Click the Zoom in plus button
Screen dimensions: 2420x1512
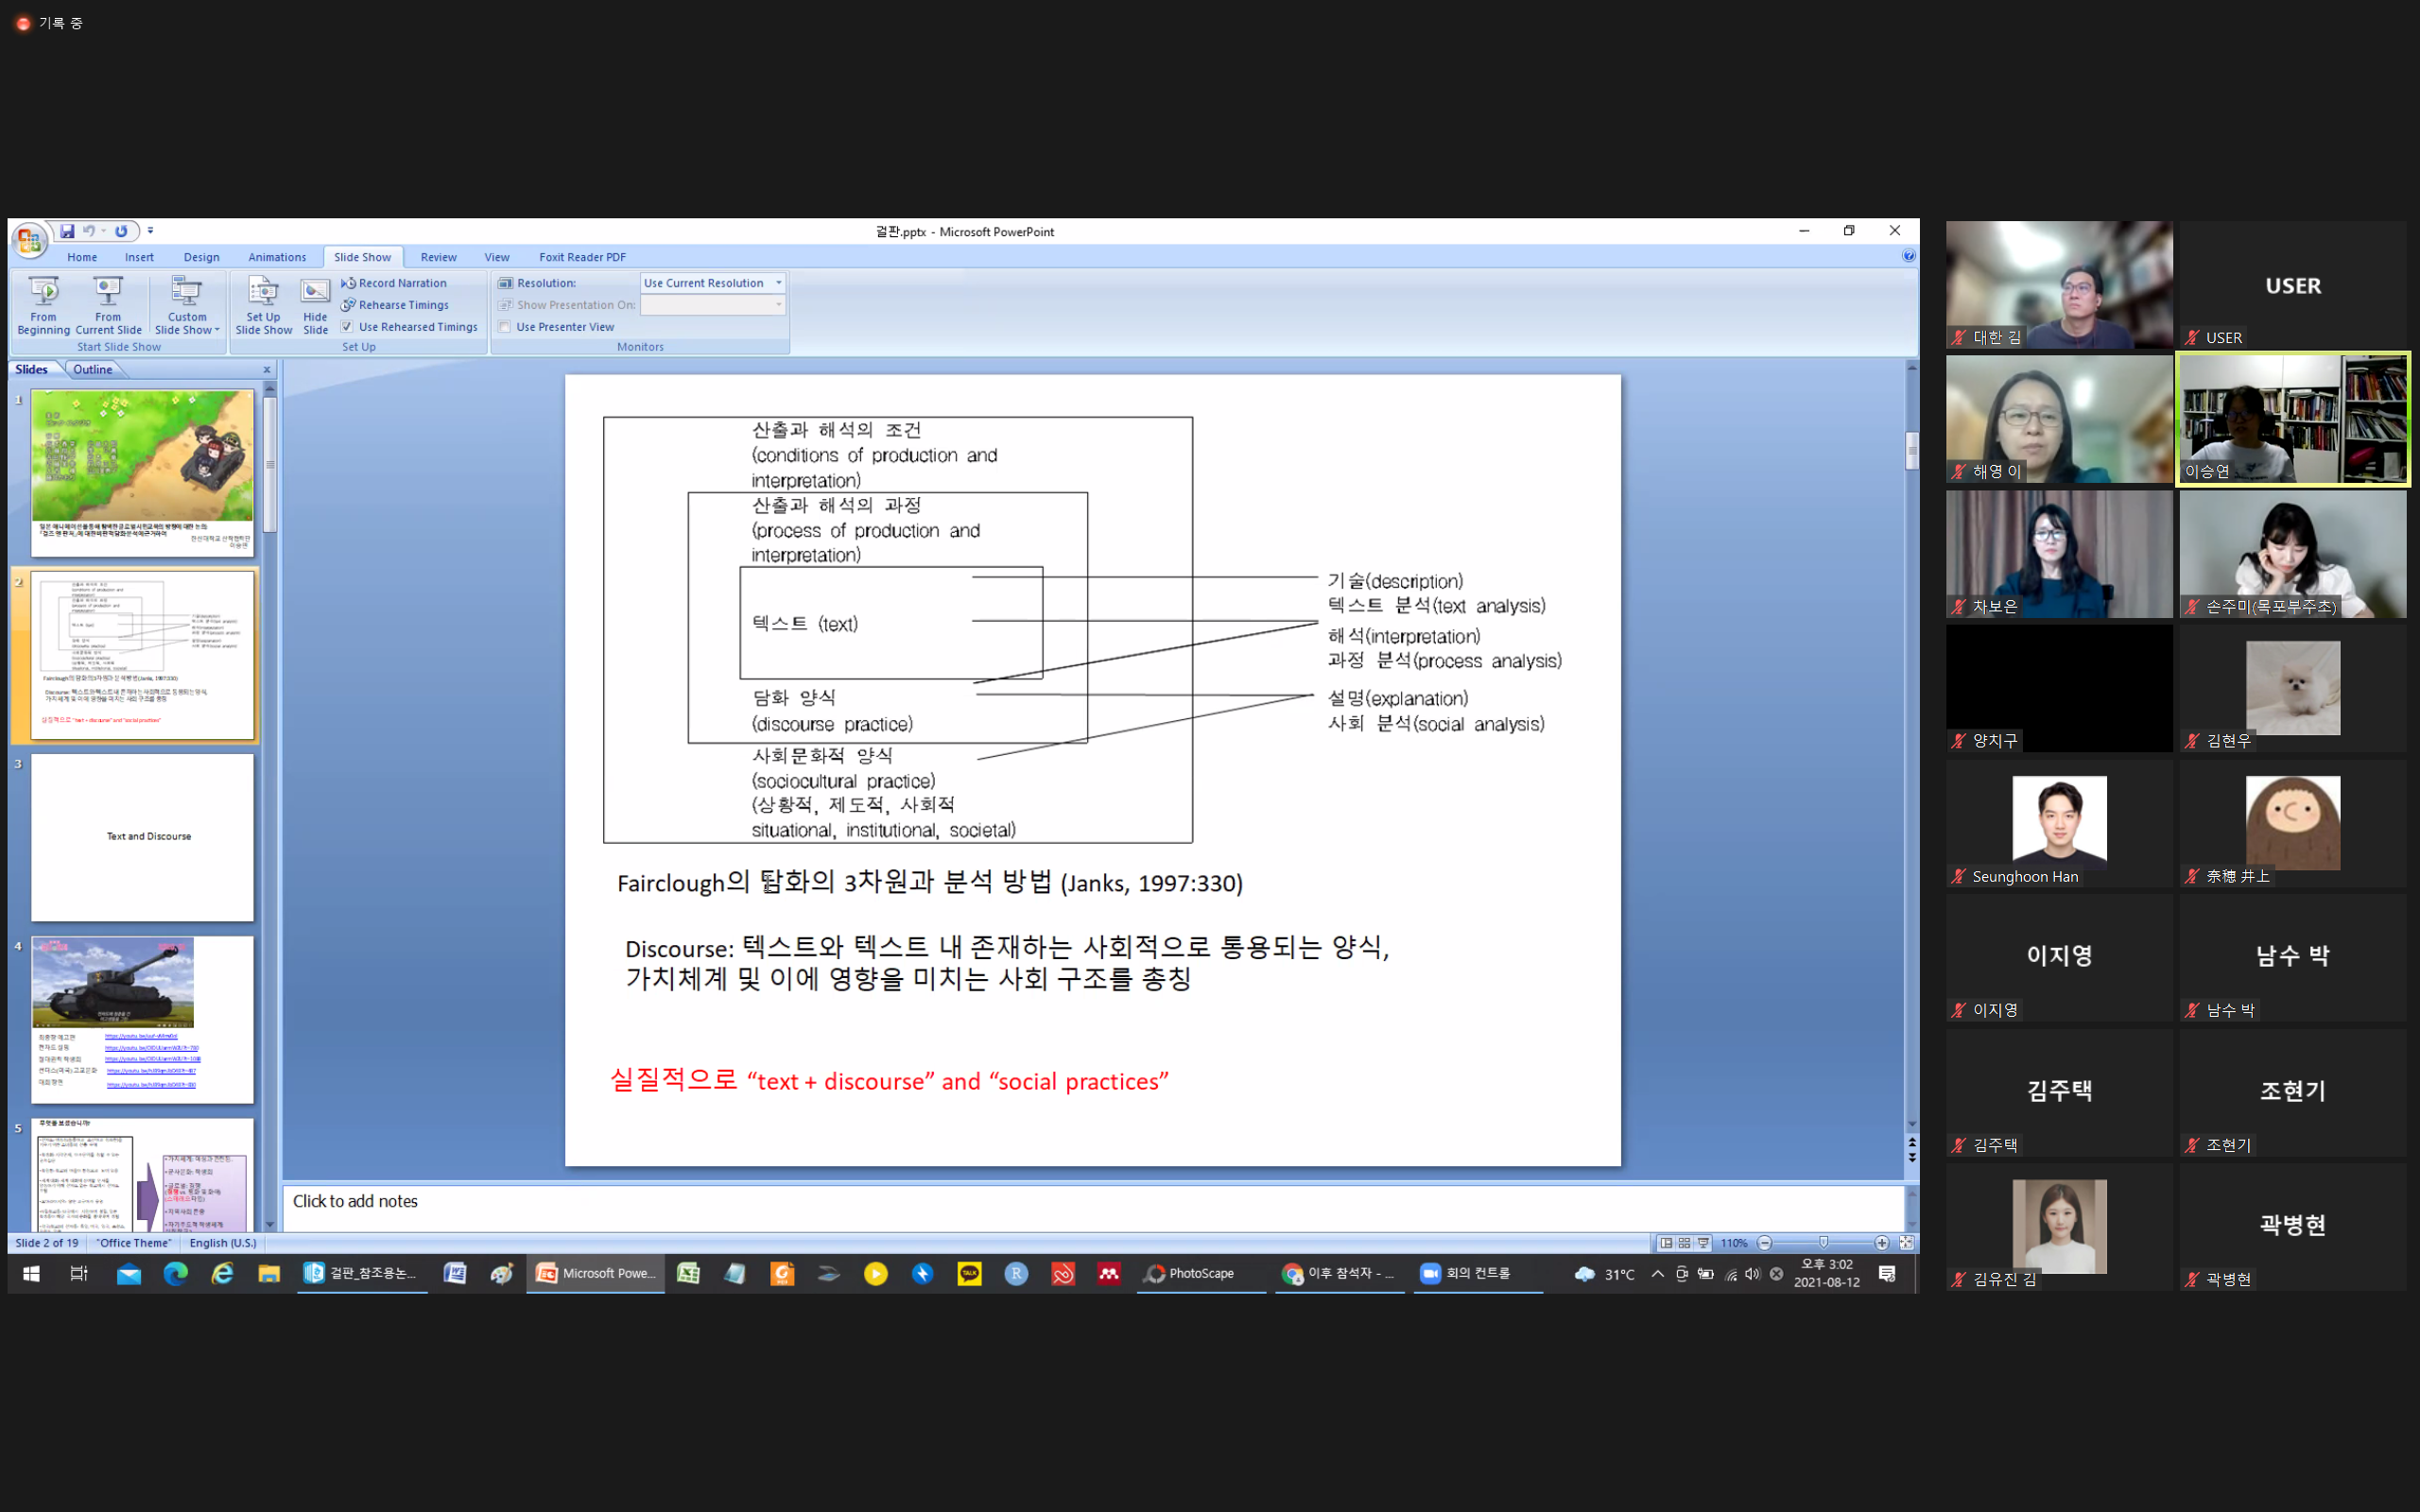click(x=1882, y=1243)
